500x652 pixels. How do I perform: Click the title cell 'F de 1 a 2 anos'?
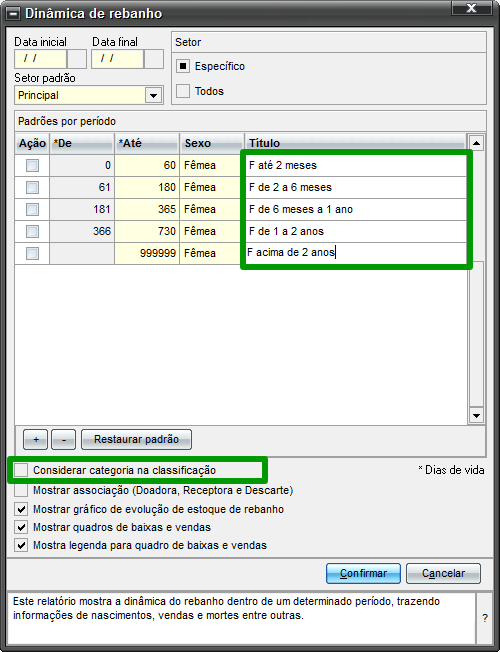(356, 232)
